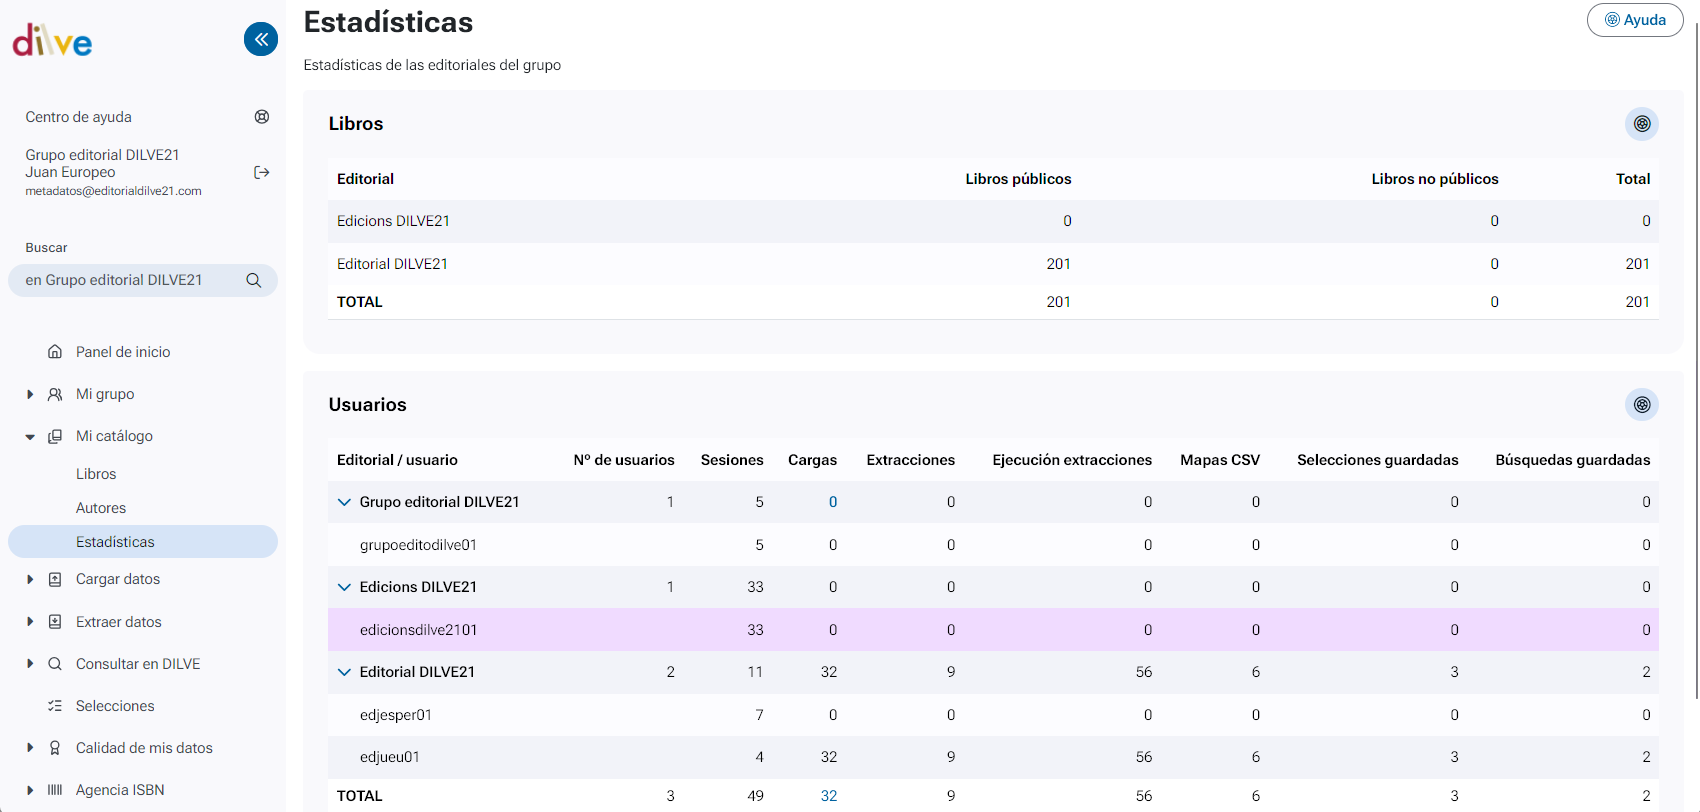The image size is (1700, 812).
Task: Click the logout icon beside Juan Europeo
Action: point(262,173)
